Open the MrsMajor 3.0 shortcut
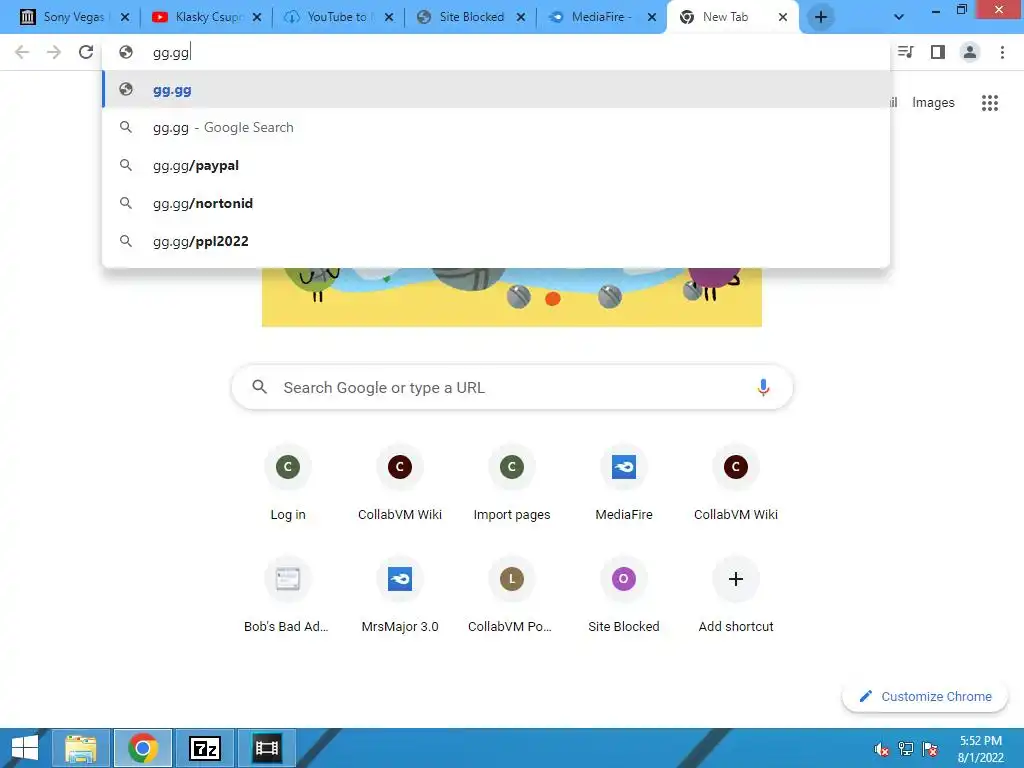Viewport: 1024px width, 768px height. point(400,595)
